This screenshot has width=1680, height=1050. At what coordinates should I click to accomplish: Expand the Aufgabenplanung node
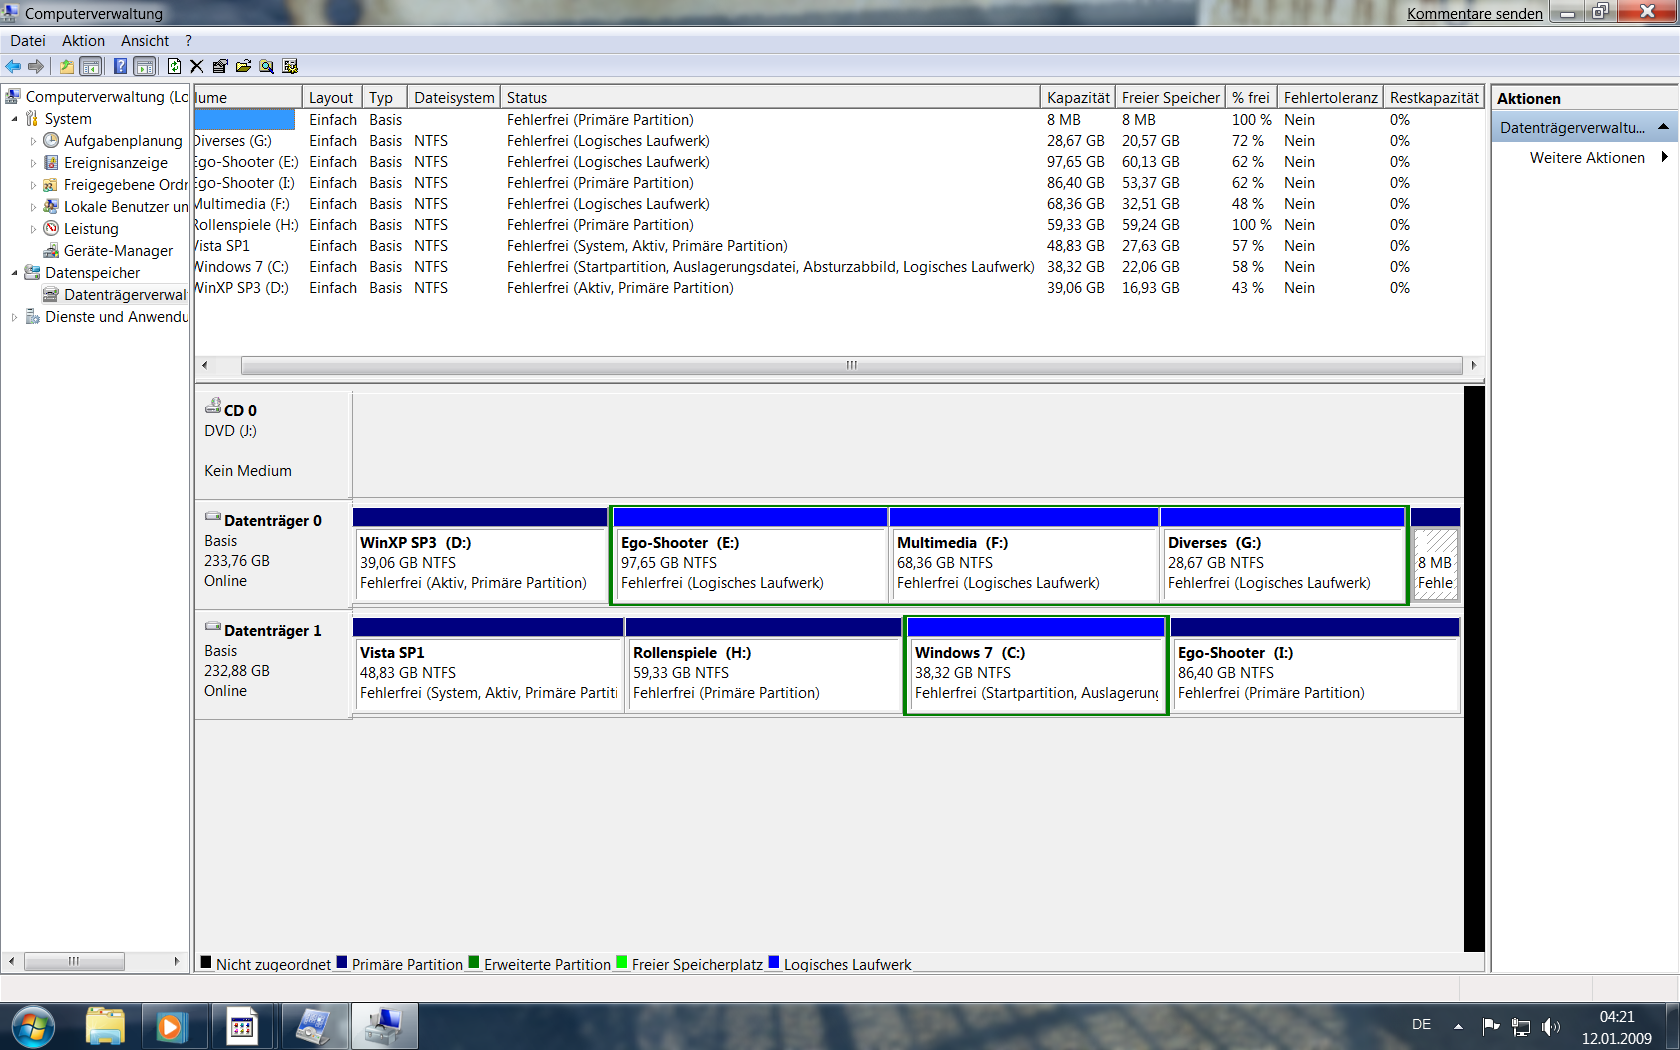click(33, 141)
